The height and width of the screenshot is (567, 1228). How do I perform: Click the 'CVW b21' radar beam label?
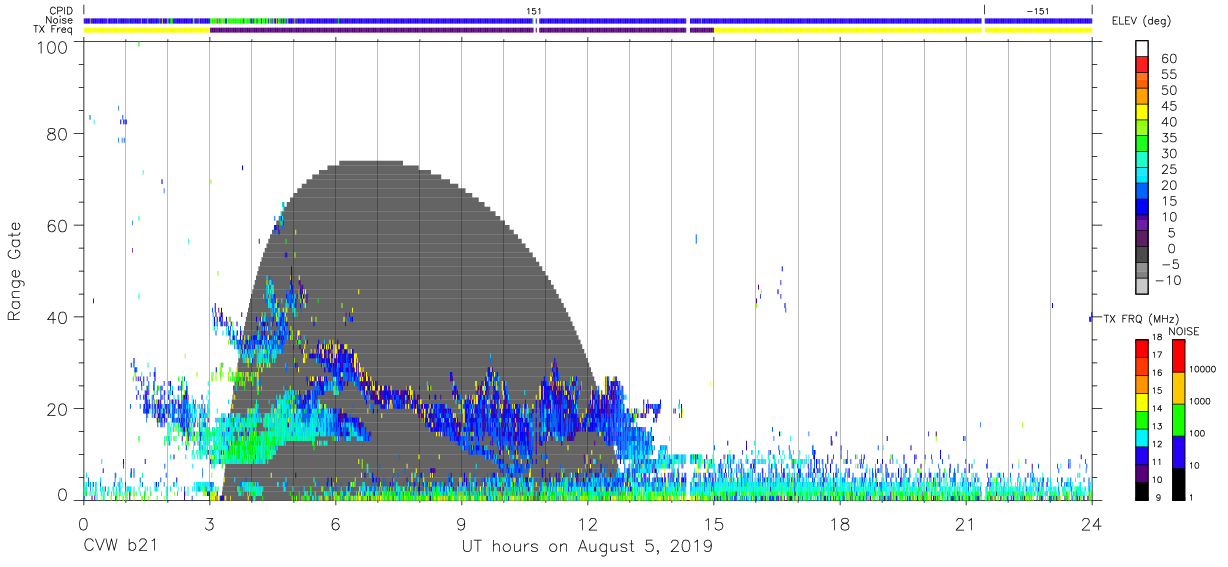point(118,547)
